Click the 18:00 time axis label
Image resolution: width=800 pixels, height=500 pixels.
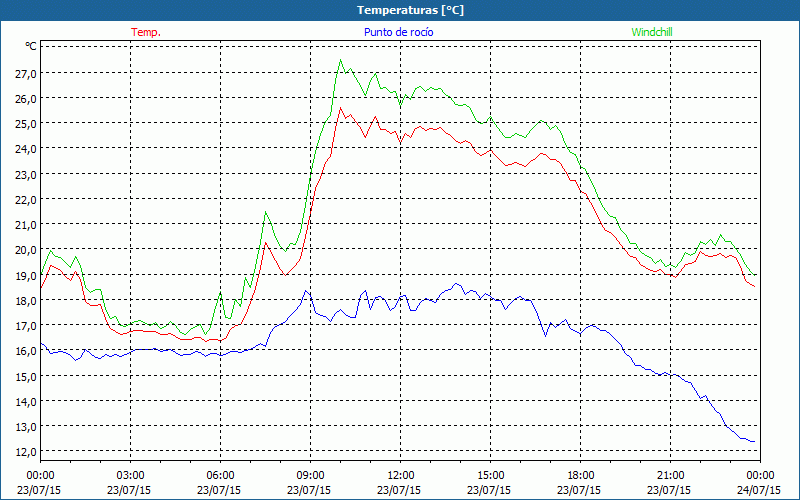pos(580,476)
